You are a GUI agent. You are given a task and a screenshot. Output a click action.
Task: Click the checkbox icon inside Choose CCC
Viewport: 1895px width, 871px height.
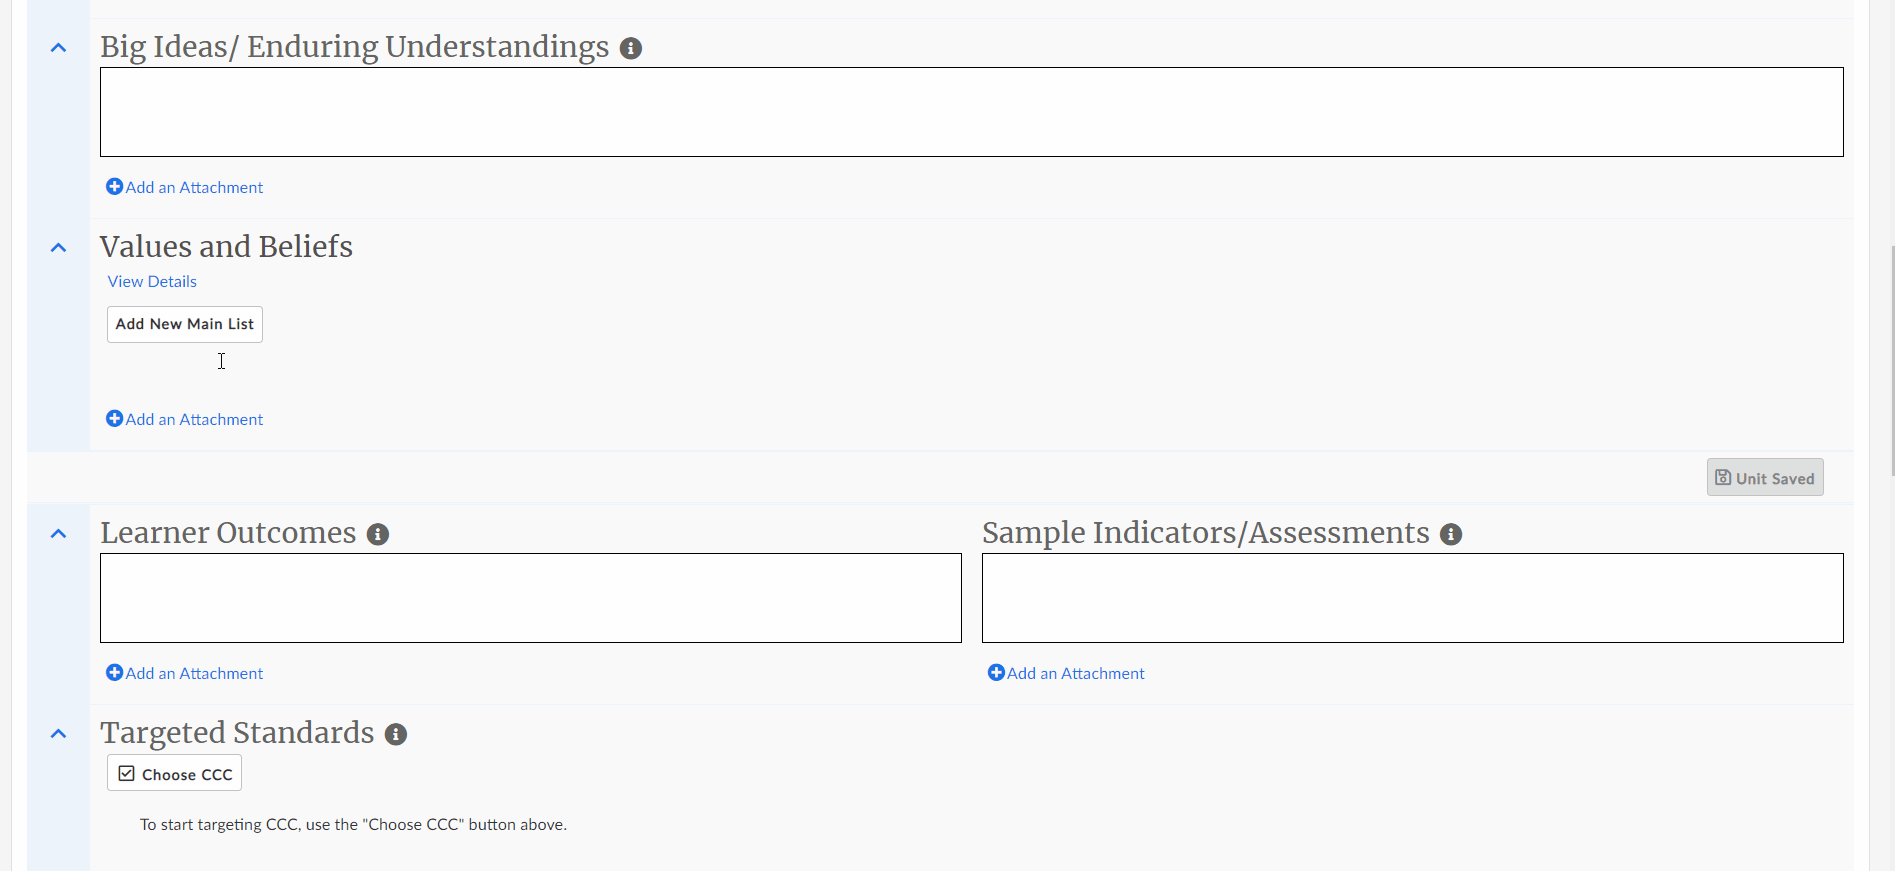126,772
